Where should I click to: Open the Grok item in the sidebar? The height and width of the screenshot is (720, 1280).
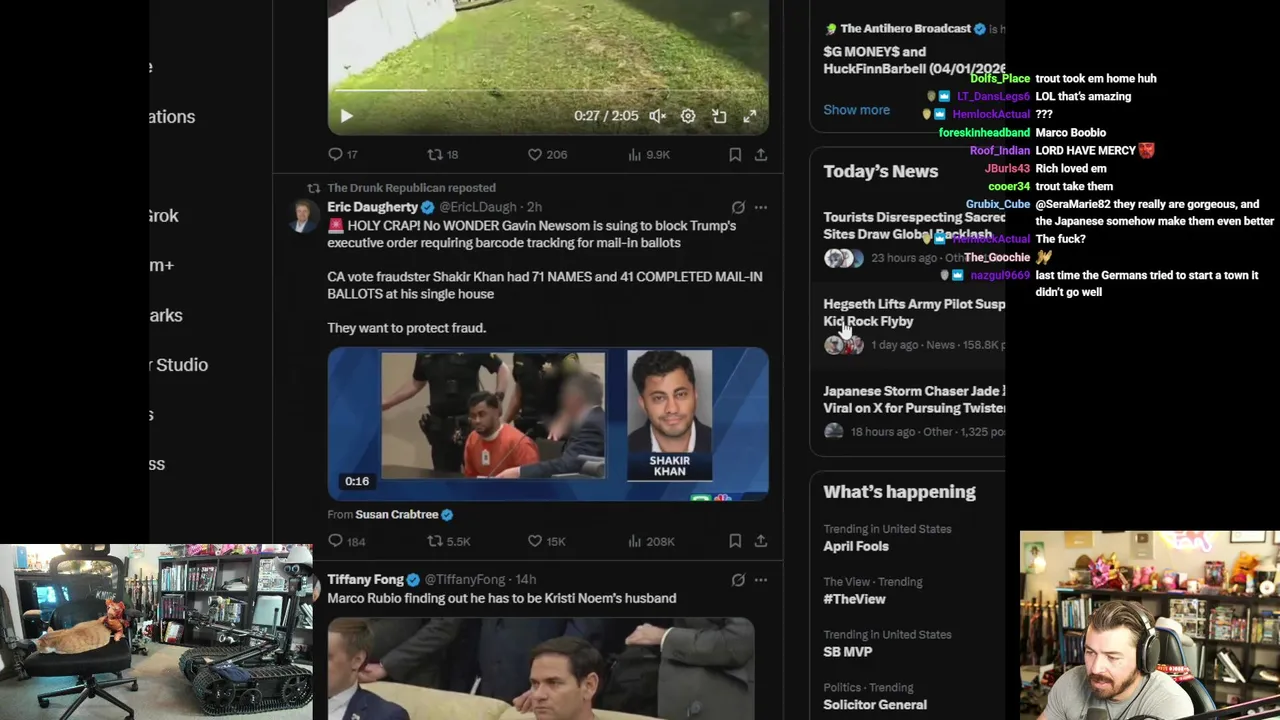[164, 215]
